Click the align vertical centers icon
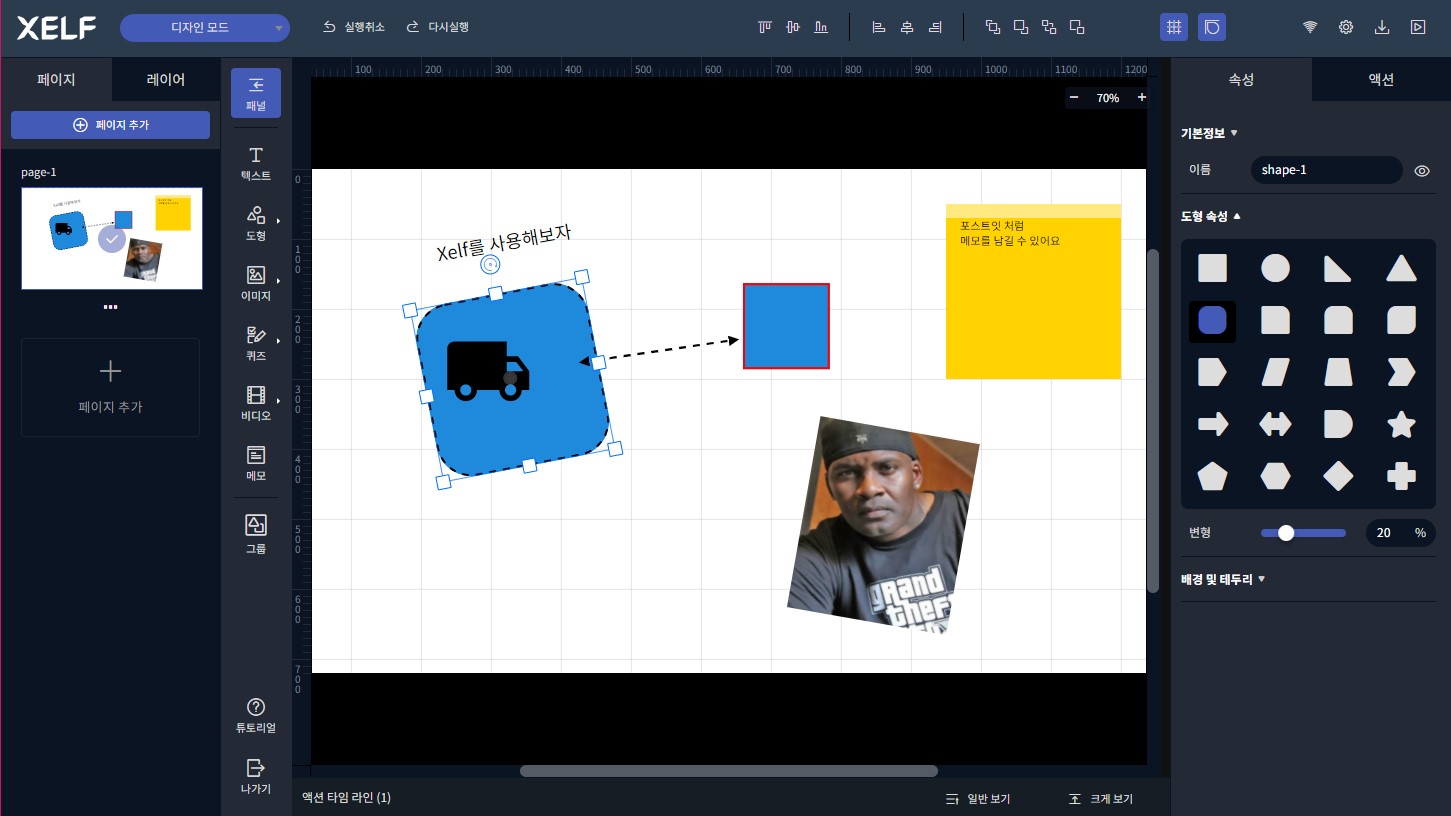 tap(794, 27)
